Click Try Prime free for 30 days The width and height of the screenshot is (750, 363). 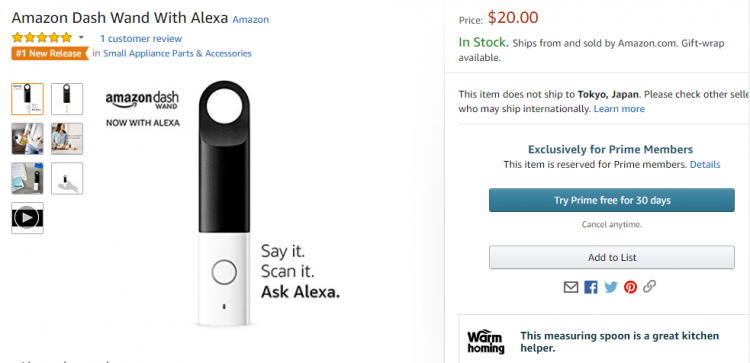point(612,200)
